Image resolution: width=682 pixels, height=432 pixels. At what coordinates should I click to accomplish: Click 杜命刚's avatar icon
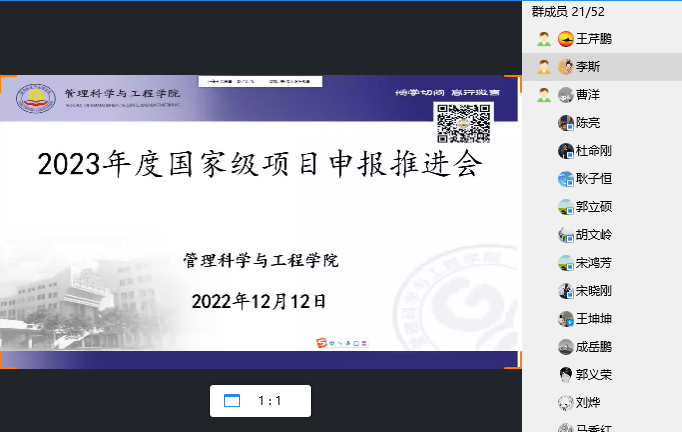tap(566, 151)
